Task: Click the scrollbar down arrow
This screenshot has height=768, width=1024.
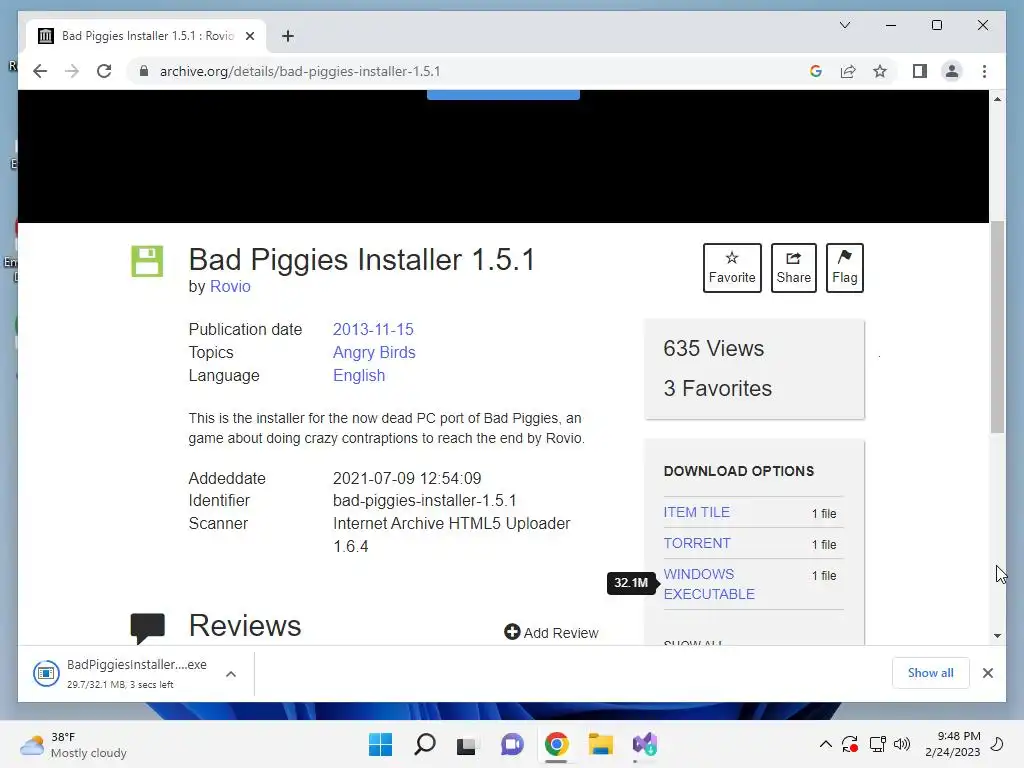Action: pyautogui.click(x=997, y=635)
